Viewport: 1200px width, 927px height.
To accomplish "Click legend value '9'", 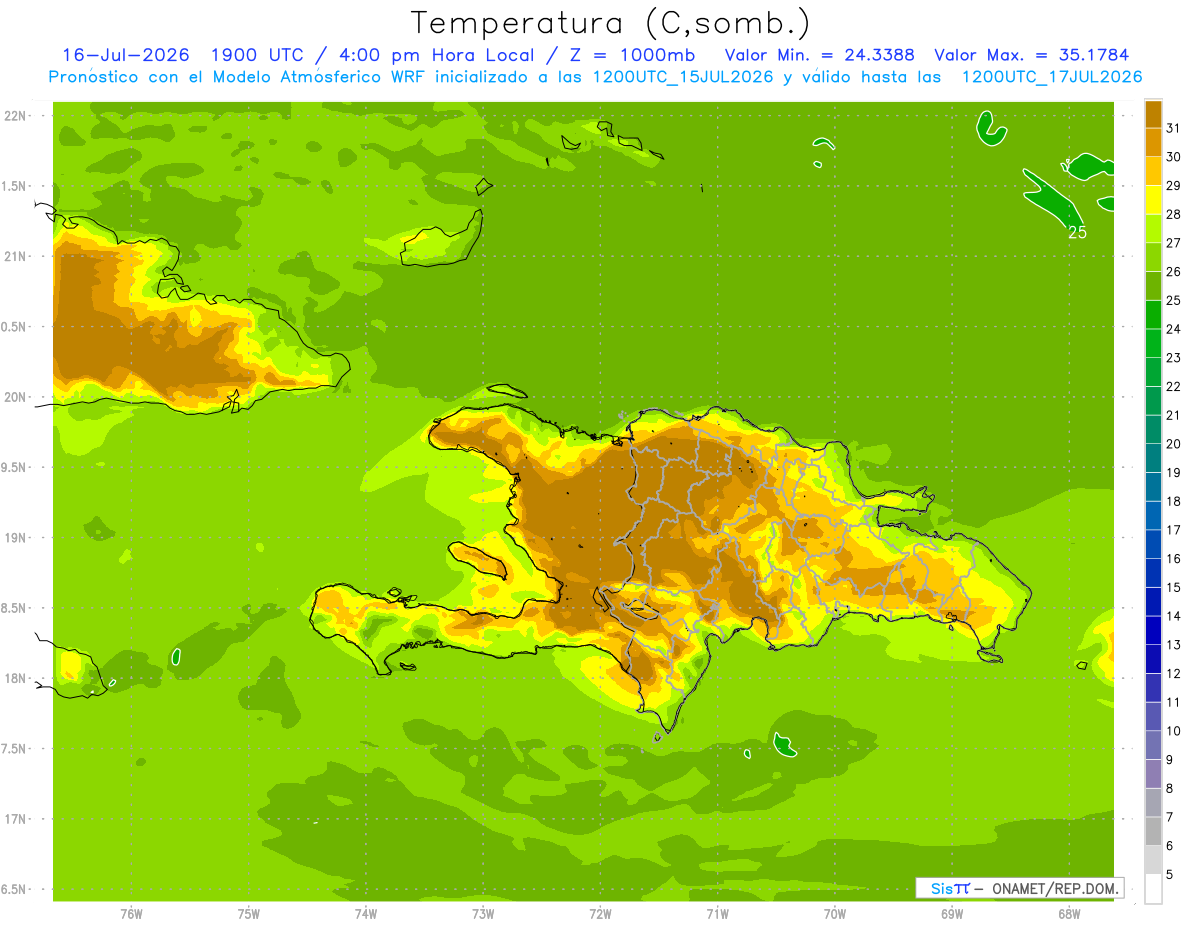I will [x=1170, y=760].
